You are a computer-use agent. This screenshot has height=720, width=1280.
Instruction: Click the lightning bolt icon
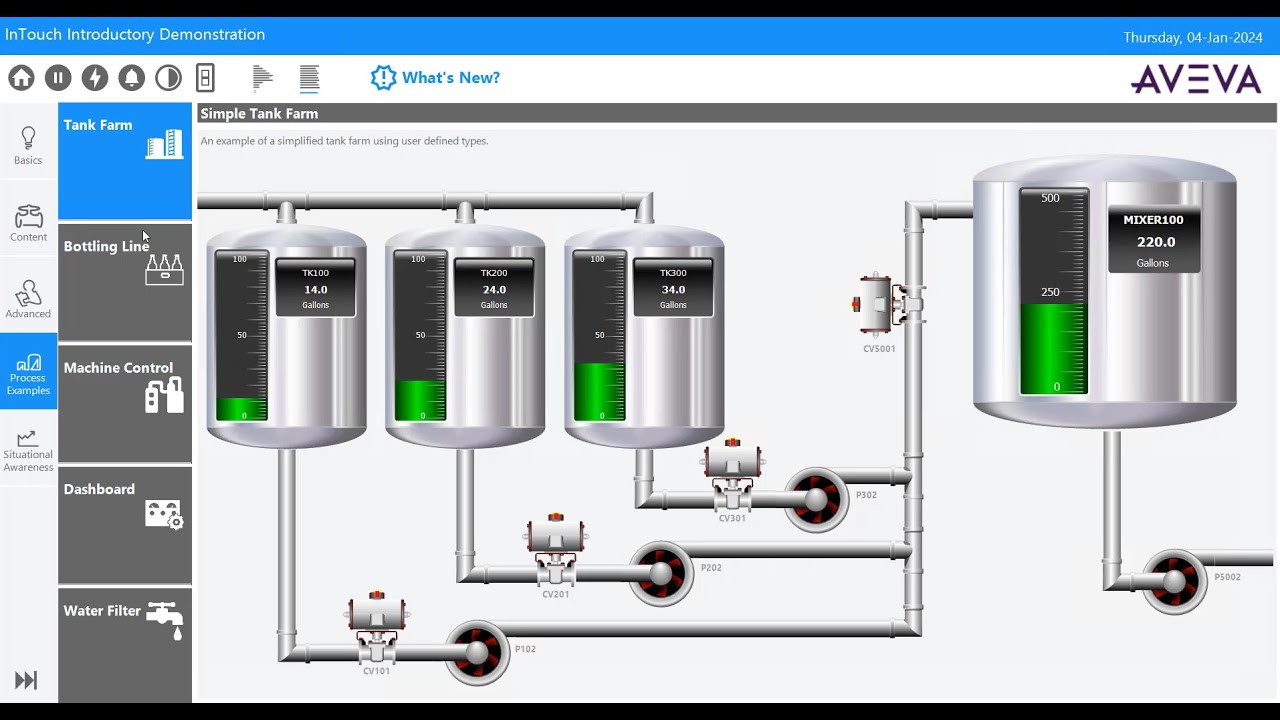pyautogui.click(x=95, y=78)
